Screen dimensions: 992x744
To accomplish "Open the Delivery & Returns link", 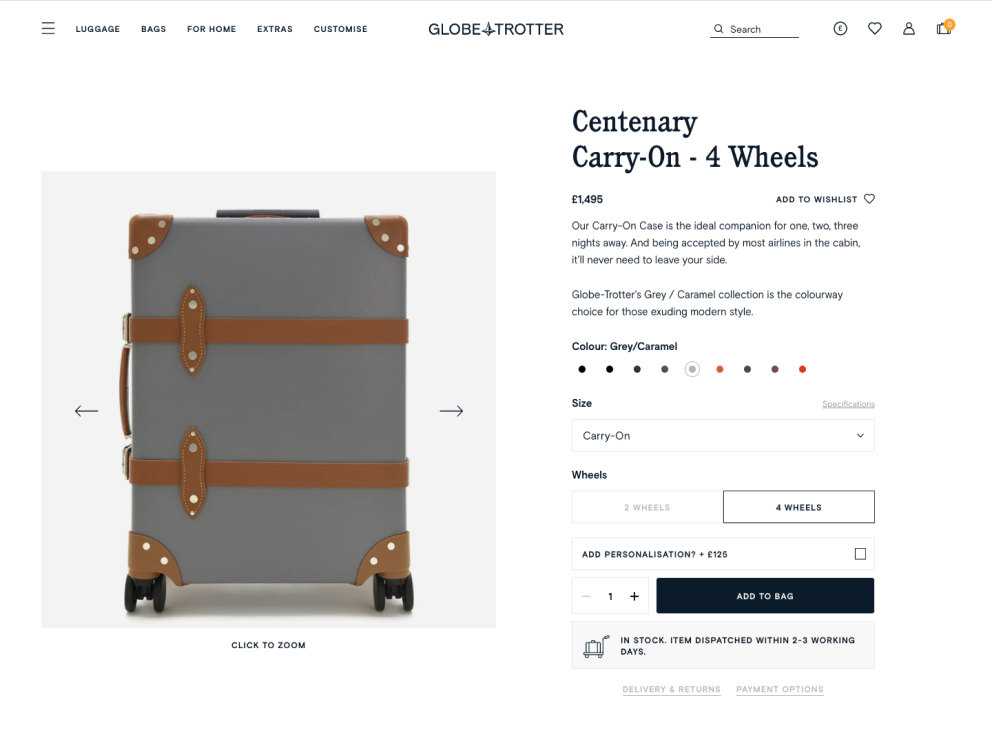I will pos(671,689).
